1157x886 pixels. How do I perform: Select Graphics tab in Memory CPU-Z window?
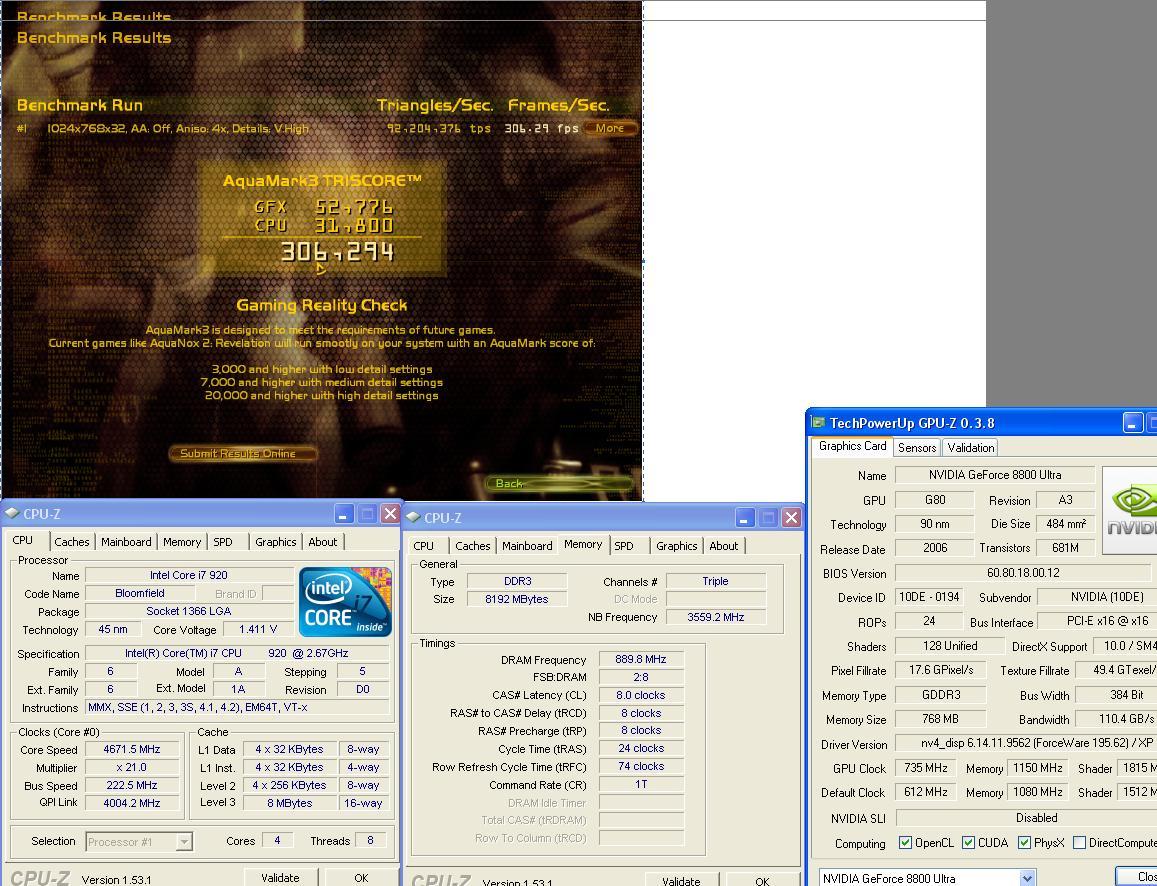coord(676,546)
